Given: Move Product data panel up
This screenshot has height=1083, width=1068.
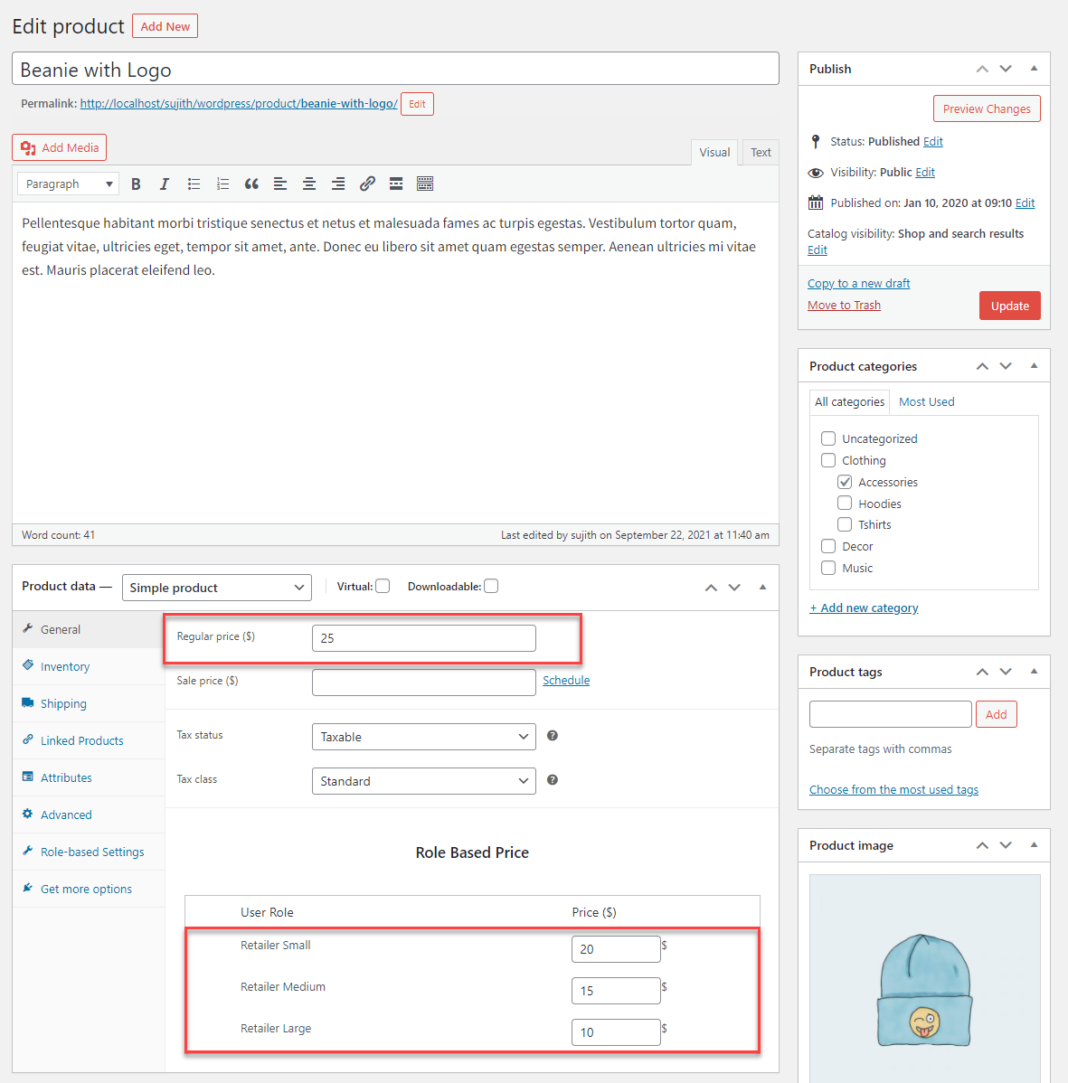Looking at the screenshot, I should coord(711,588).
